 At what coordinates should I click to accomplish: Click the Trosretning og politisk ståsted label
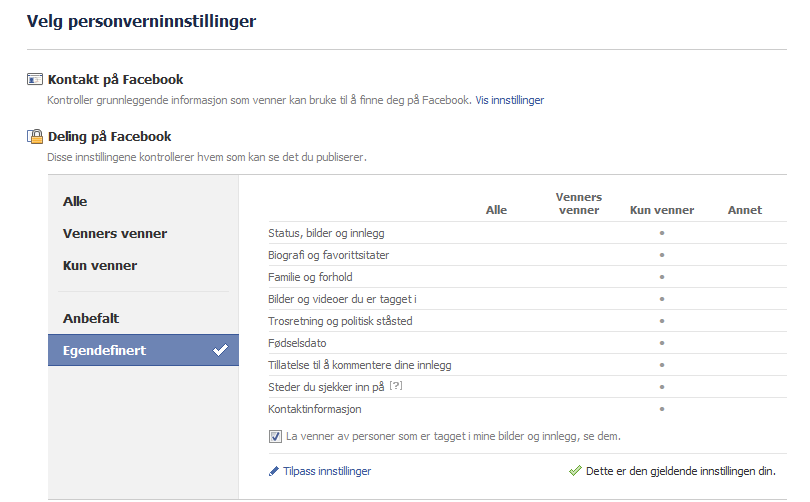click(340, 321)
